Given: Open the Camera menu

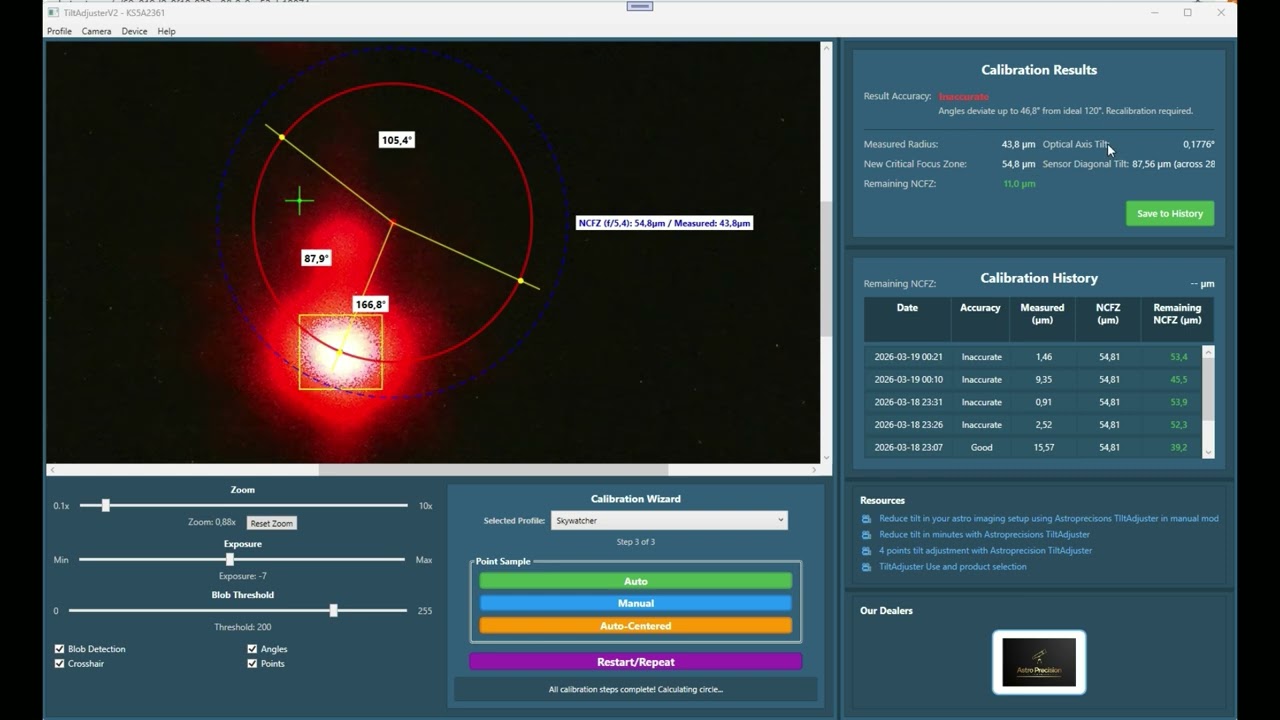Looking at the screenshot, I should click(96, 31).
